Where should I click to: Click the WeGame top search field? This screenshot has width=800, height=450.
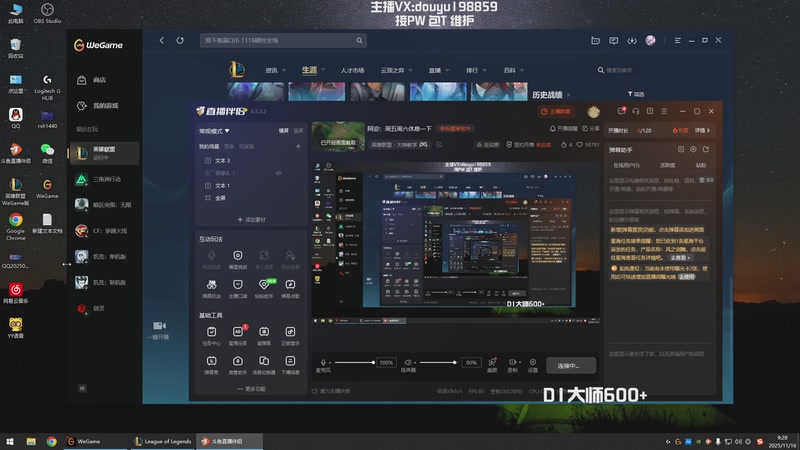tap(283, 40)
